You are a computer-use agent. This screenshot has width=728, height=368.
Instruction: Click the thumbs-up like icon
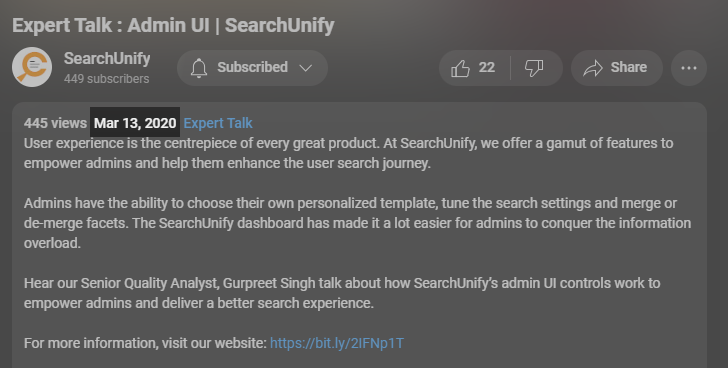click(460, 68)
